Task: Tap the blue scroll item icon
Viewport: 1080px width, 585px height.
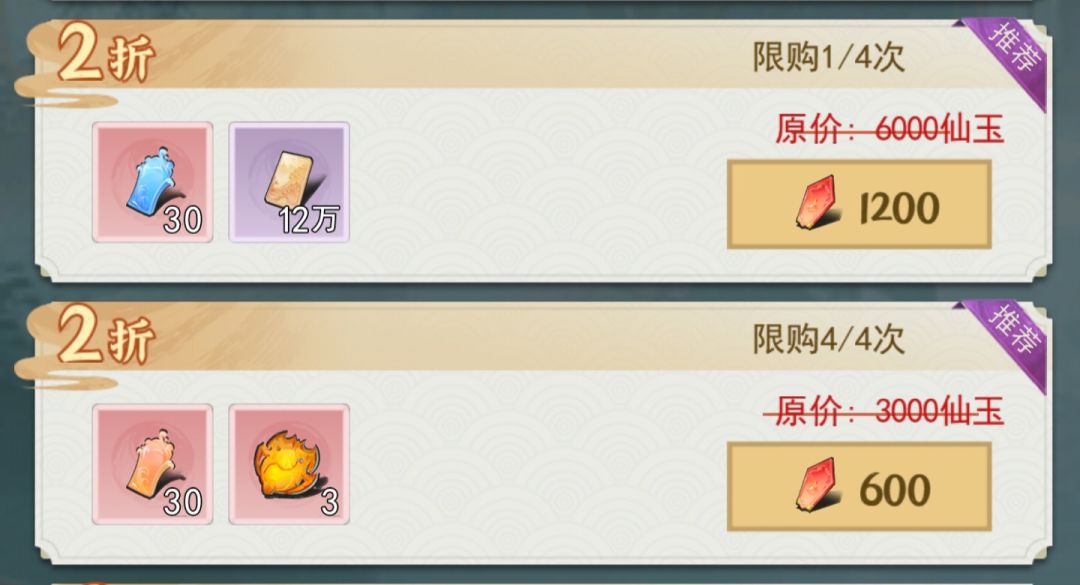Action: 152,183
